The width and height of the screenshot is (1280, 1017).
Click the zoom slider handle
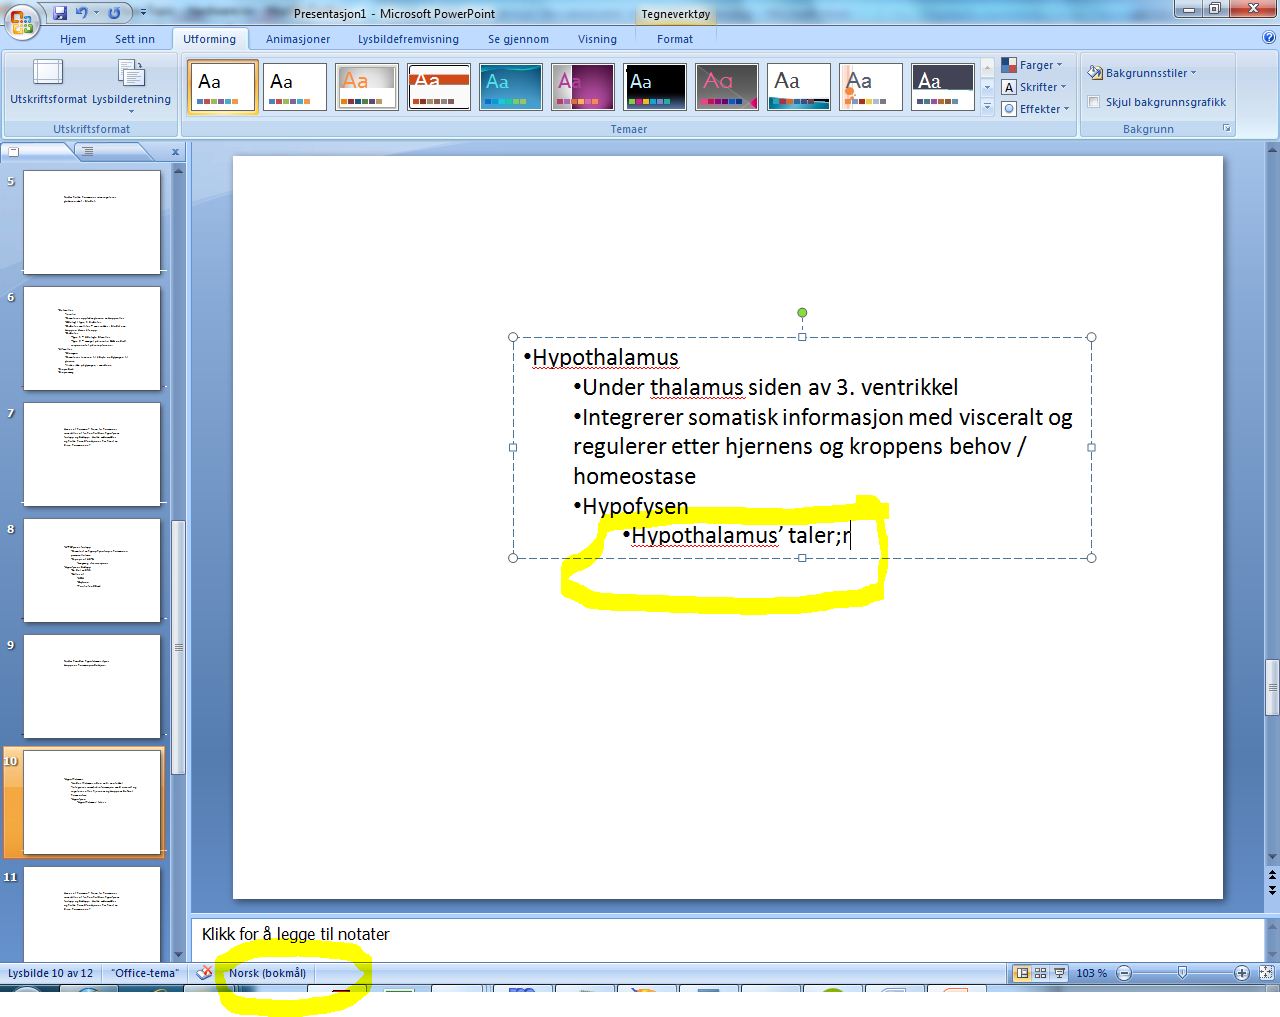pos(1183,973)
